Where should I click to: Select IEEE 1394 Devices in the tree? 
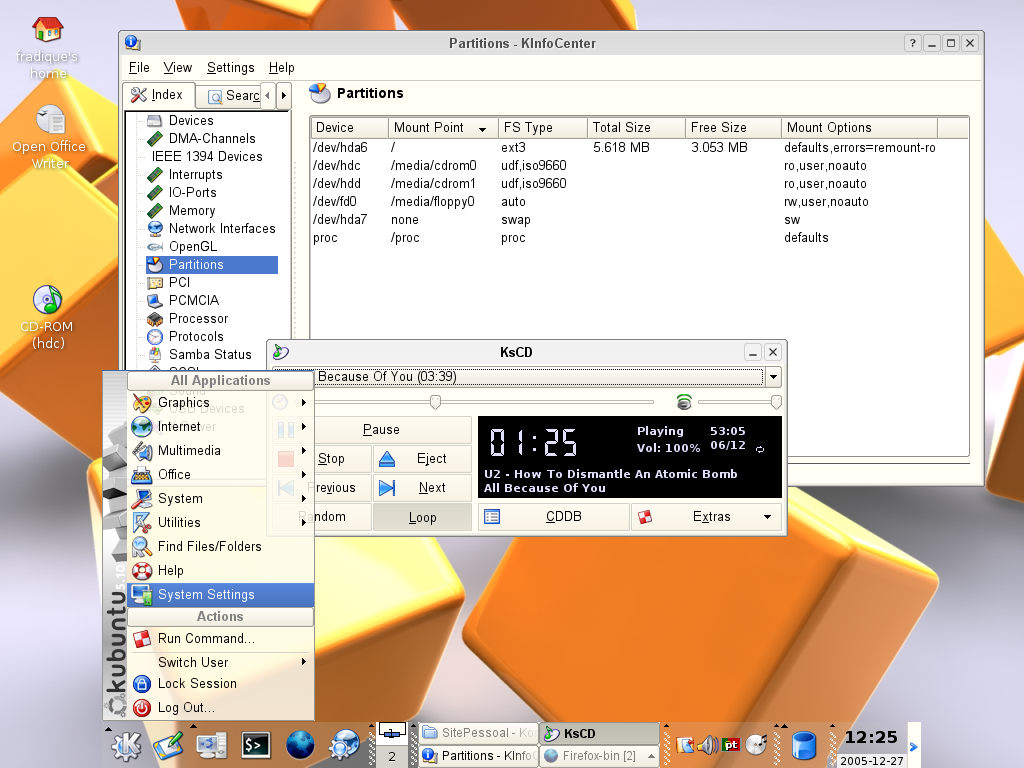coord(207,157)
